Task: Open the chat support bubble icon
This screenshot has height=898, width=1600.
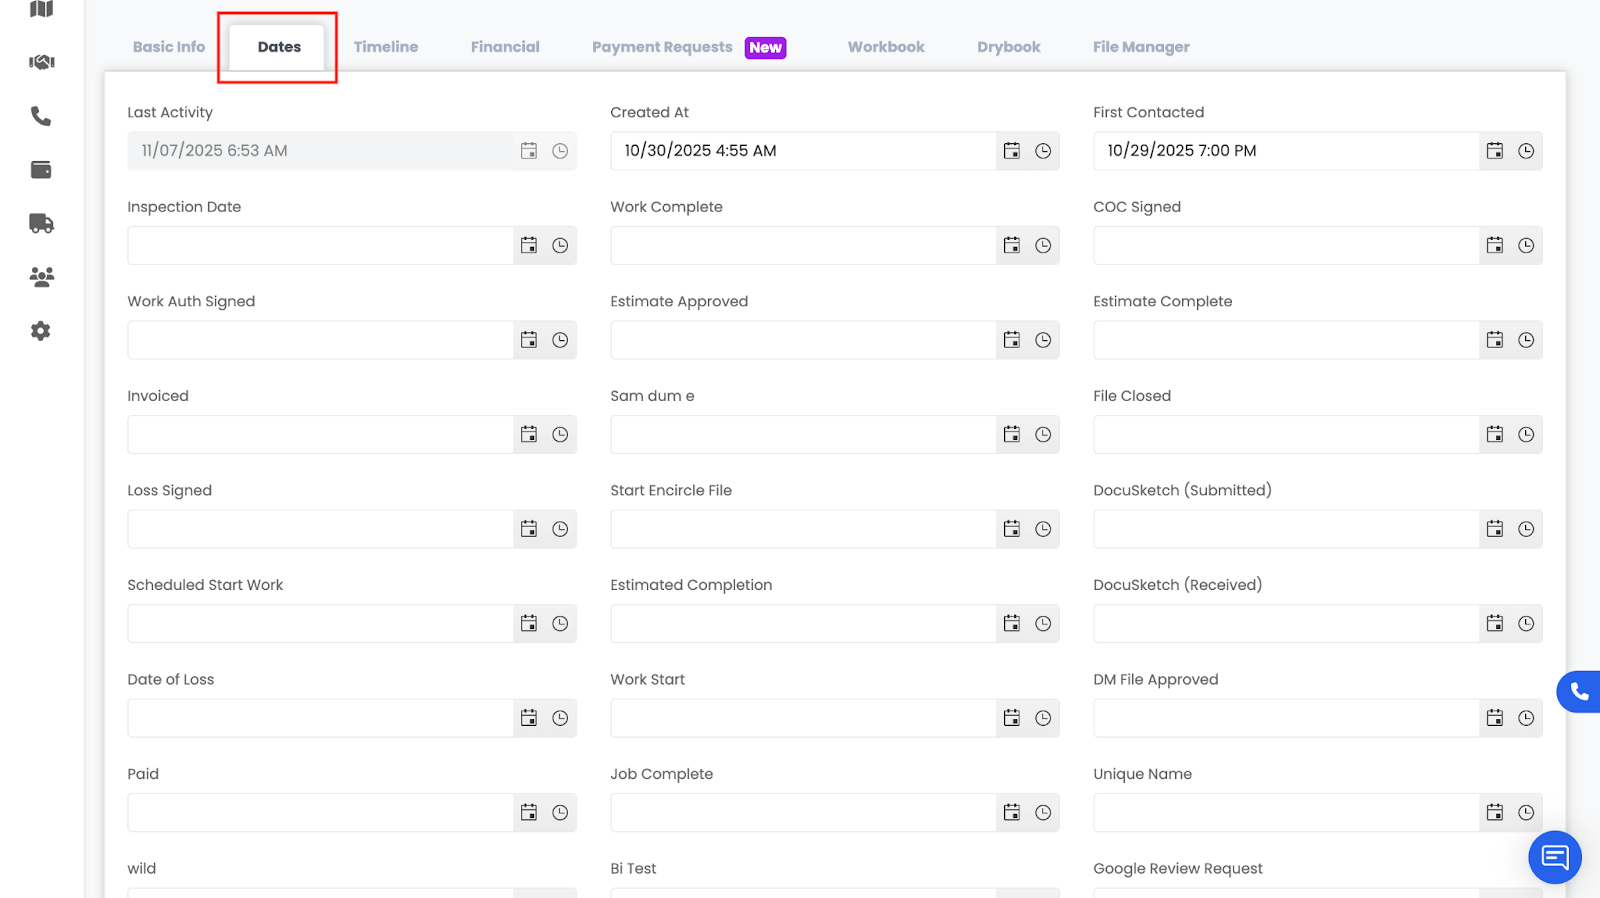Action: point(1554,857)
